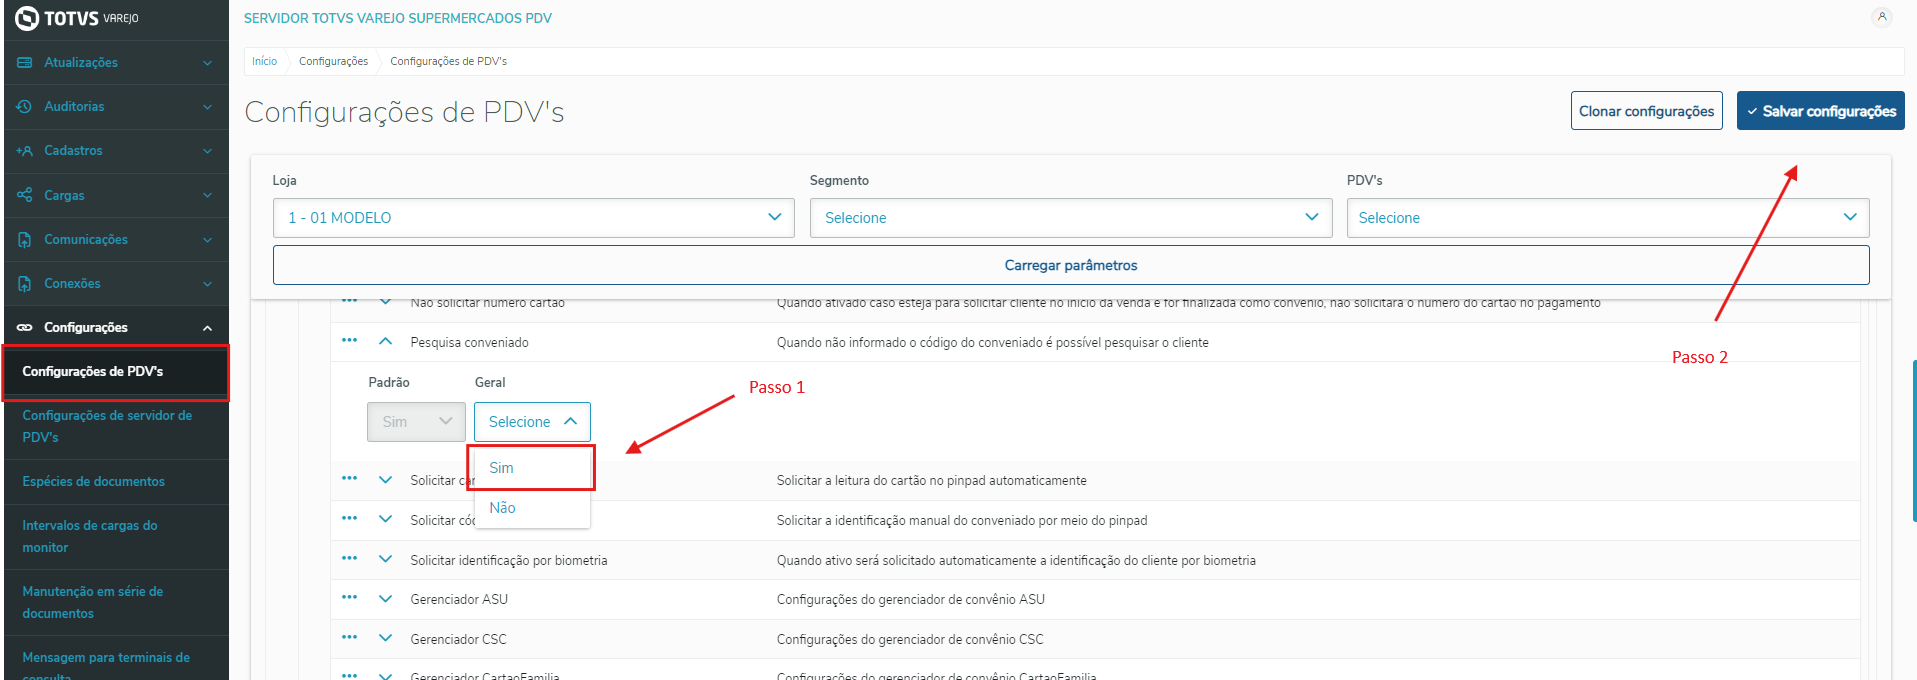Select Gerenciador ASU row text
The height and width of the screenshot is (680, 1917).
pos(459,600)
